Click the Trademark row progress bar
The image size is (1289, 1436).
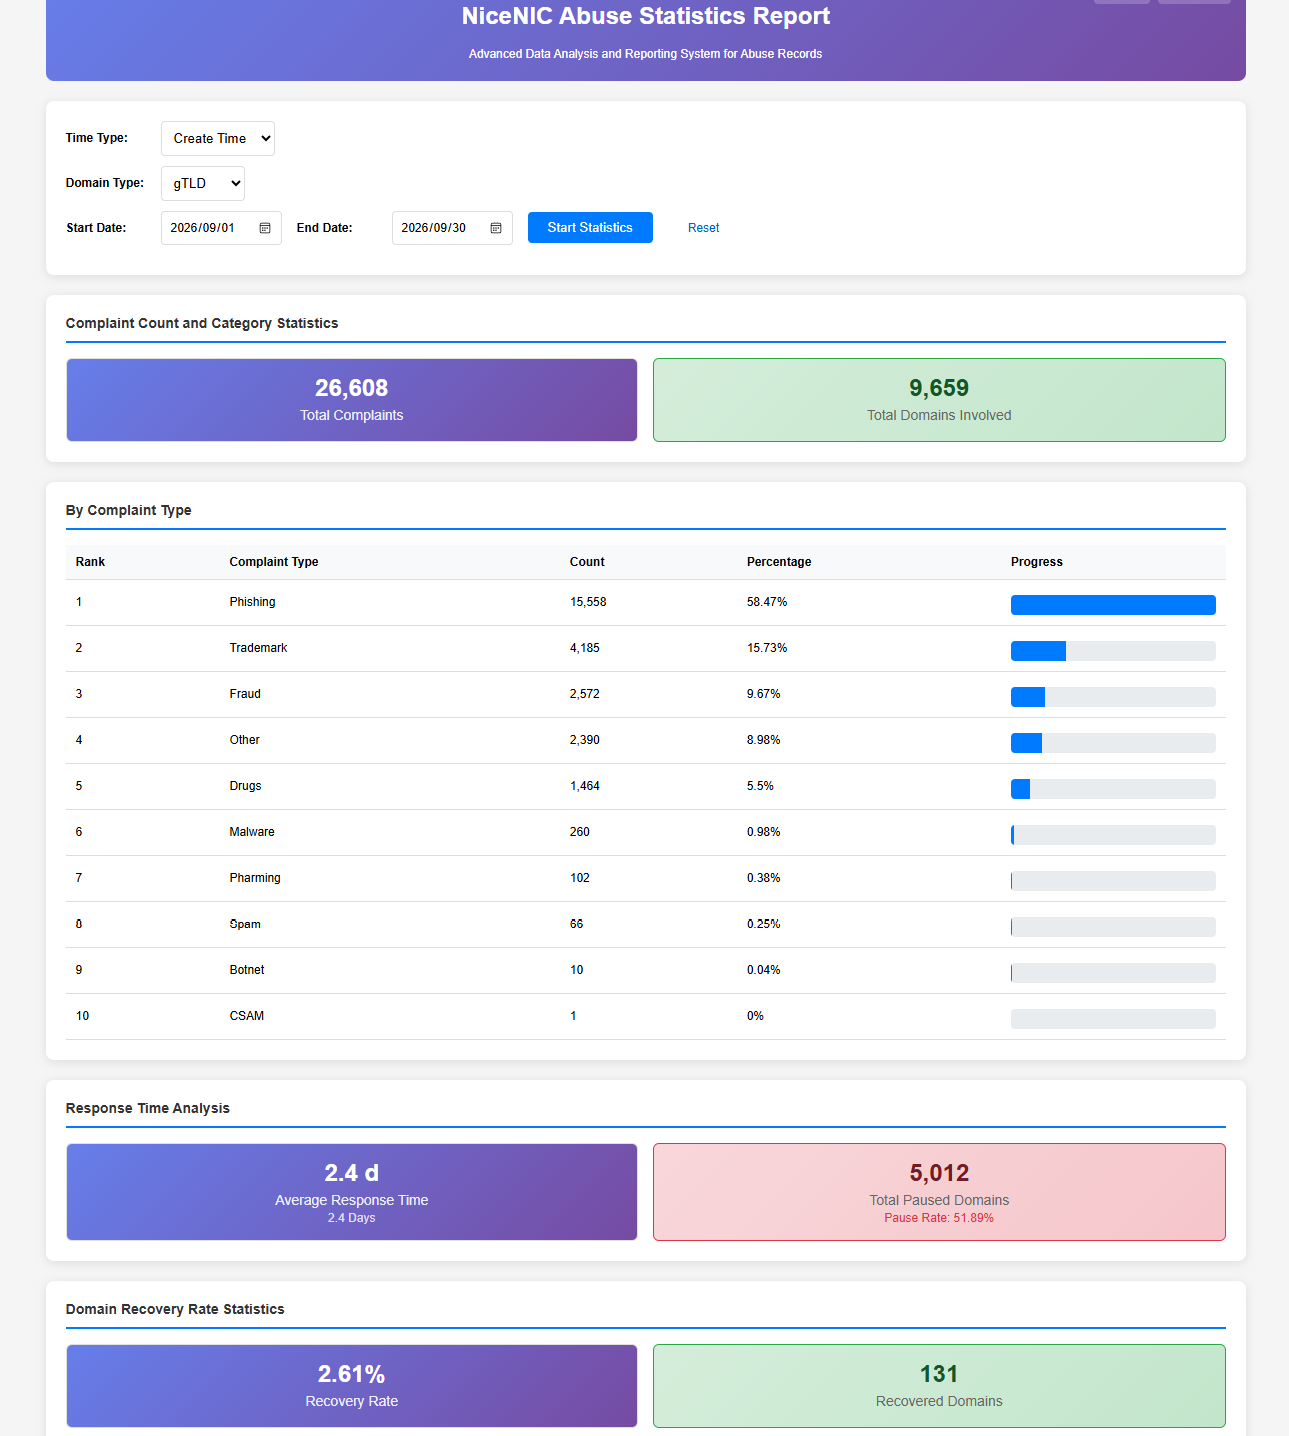pos(1113,651)
